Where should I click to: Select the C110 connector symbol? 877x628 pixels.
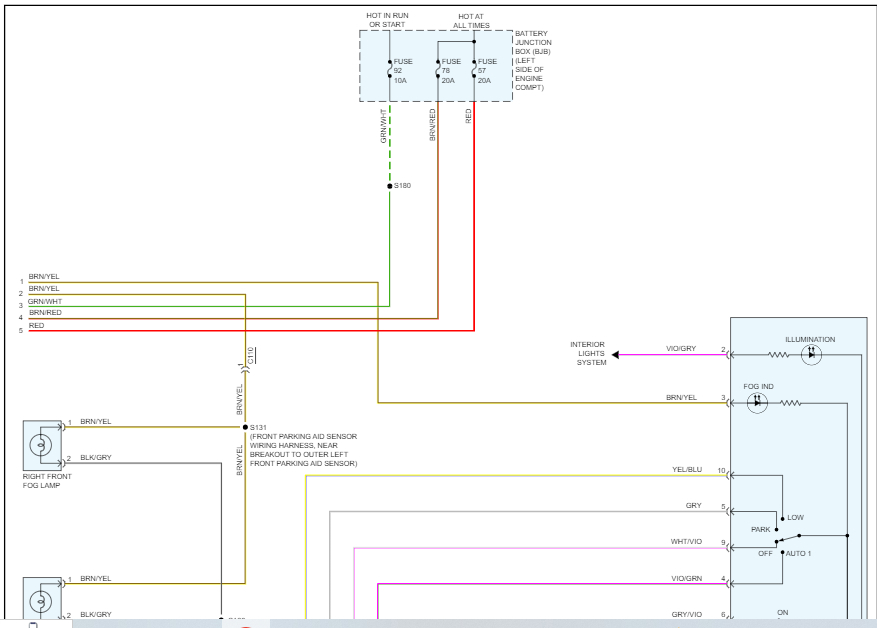coord(245,367)
